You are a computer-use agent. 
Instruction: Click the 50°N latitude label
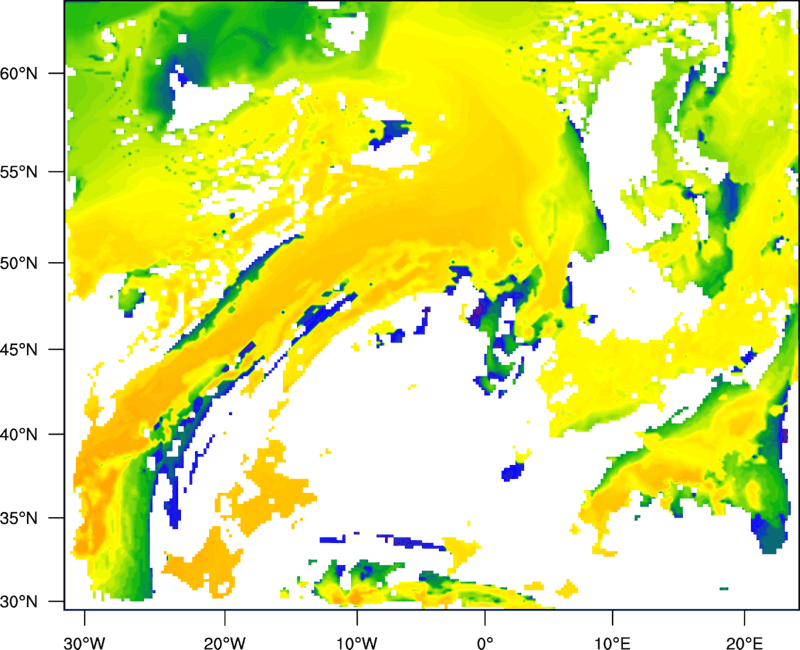point(19,263)
